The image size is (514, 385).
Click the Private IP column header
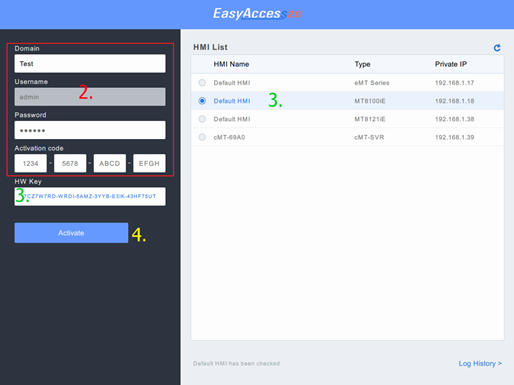451,64
